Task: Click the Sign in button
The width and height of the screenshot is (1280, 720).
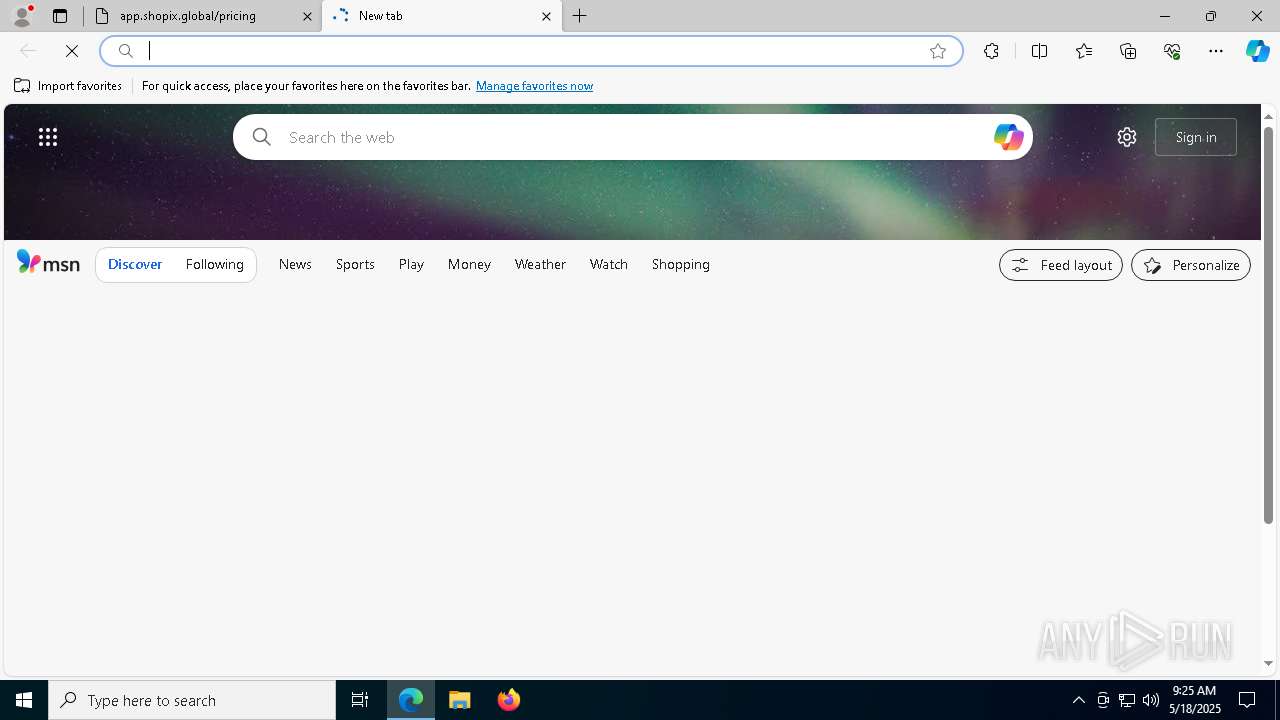Action: pos(1196,137)
